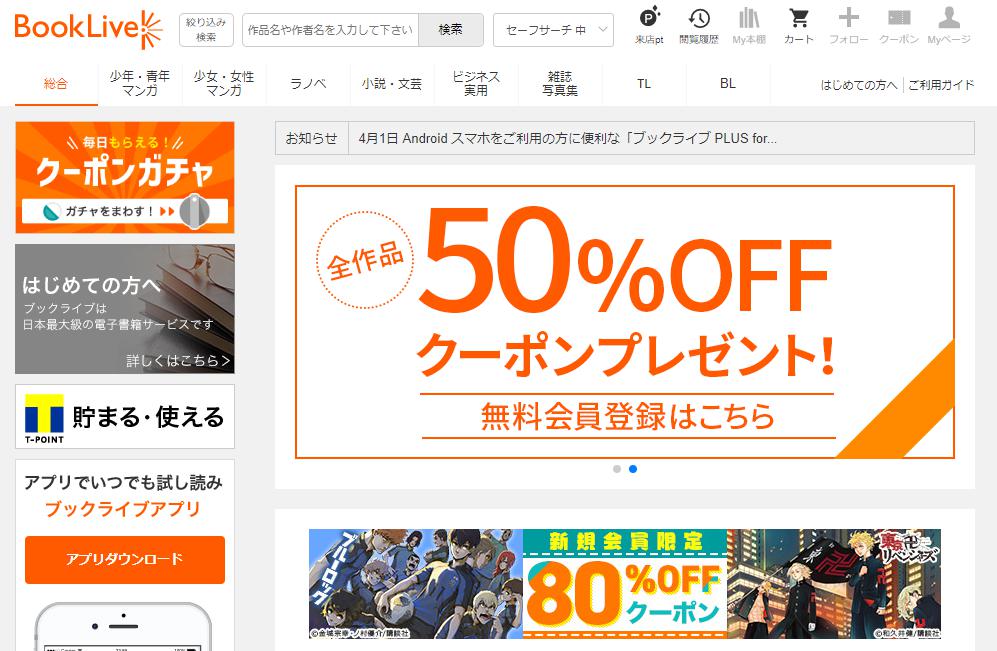Select the second carousel dot indicator
This screenshot has width=997, height=651.
point(633,469)
